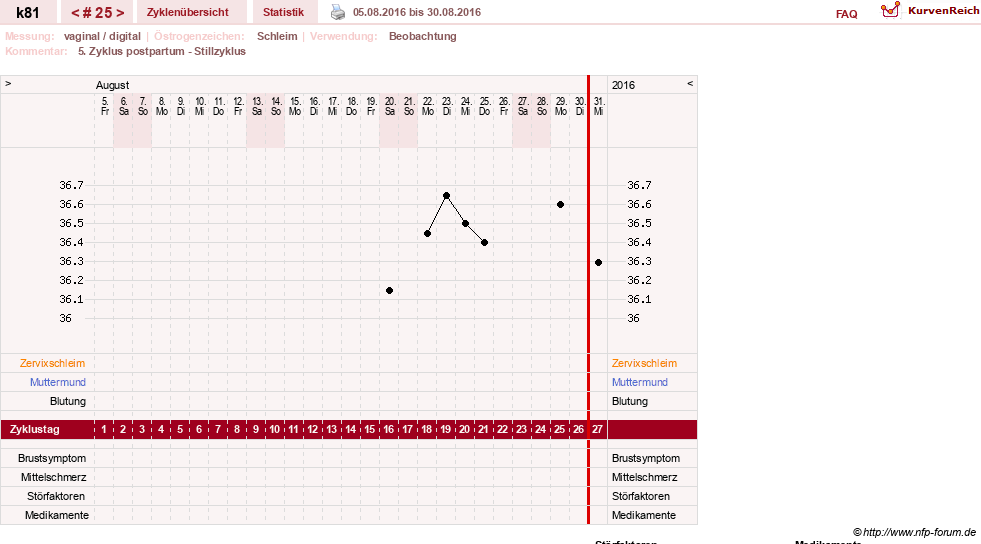Click the left 'Brustsymptom' row label
The image size is (981, 544).
52,458
